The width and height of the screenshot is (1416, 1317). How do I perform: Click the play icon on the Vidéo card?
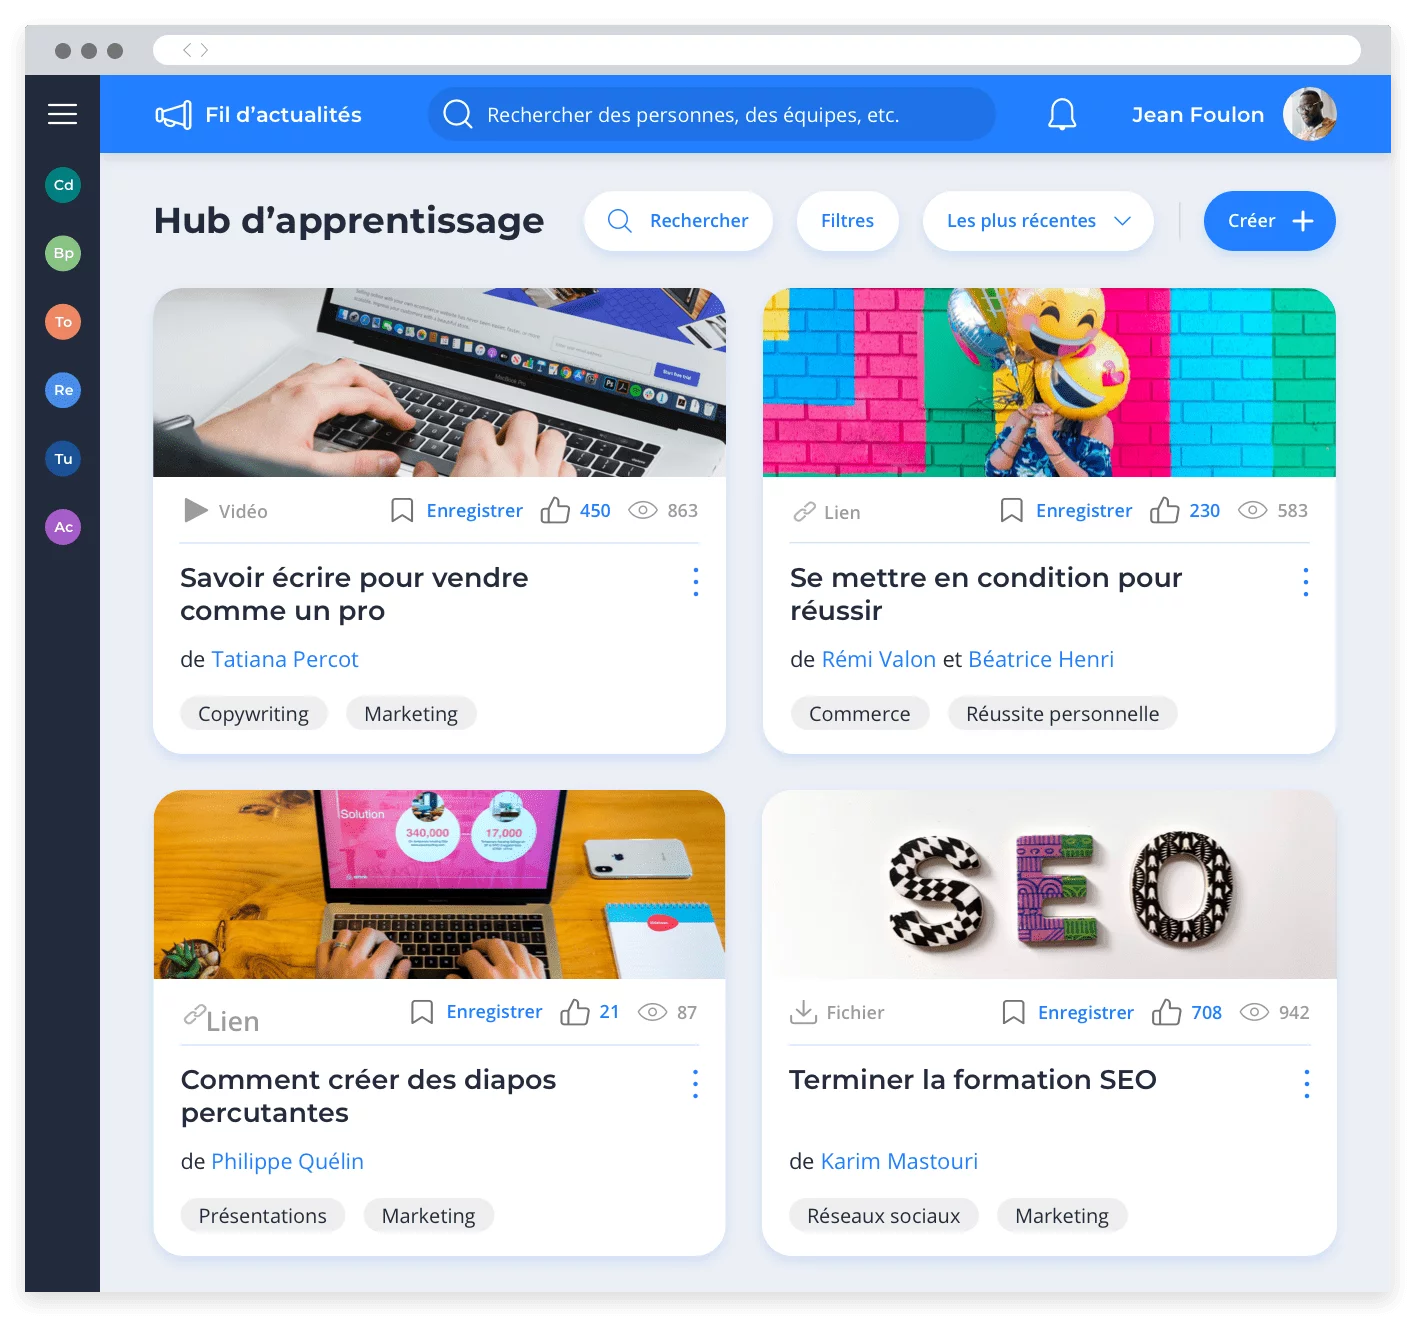pos(194,510)
